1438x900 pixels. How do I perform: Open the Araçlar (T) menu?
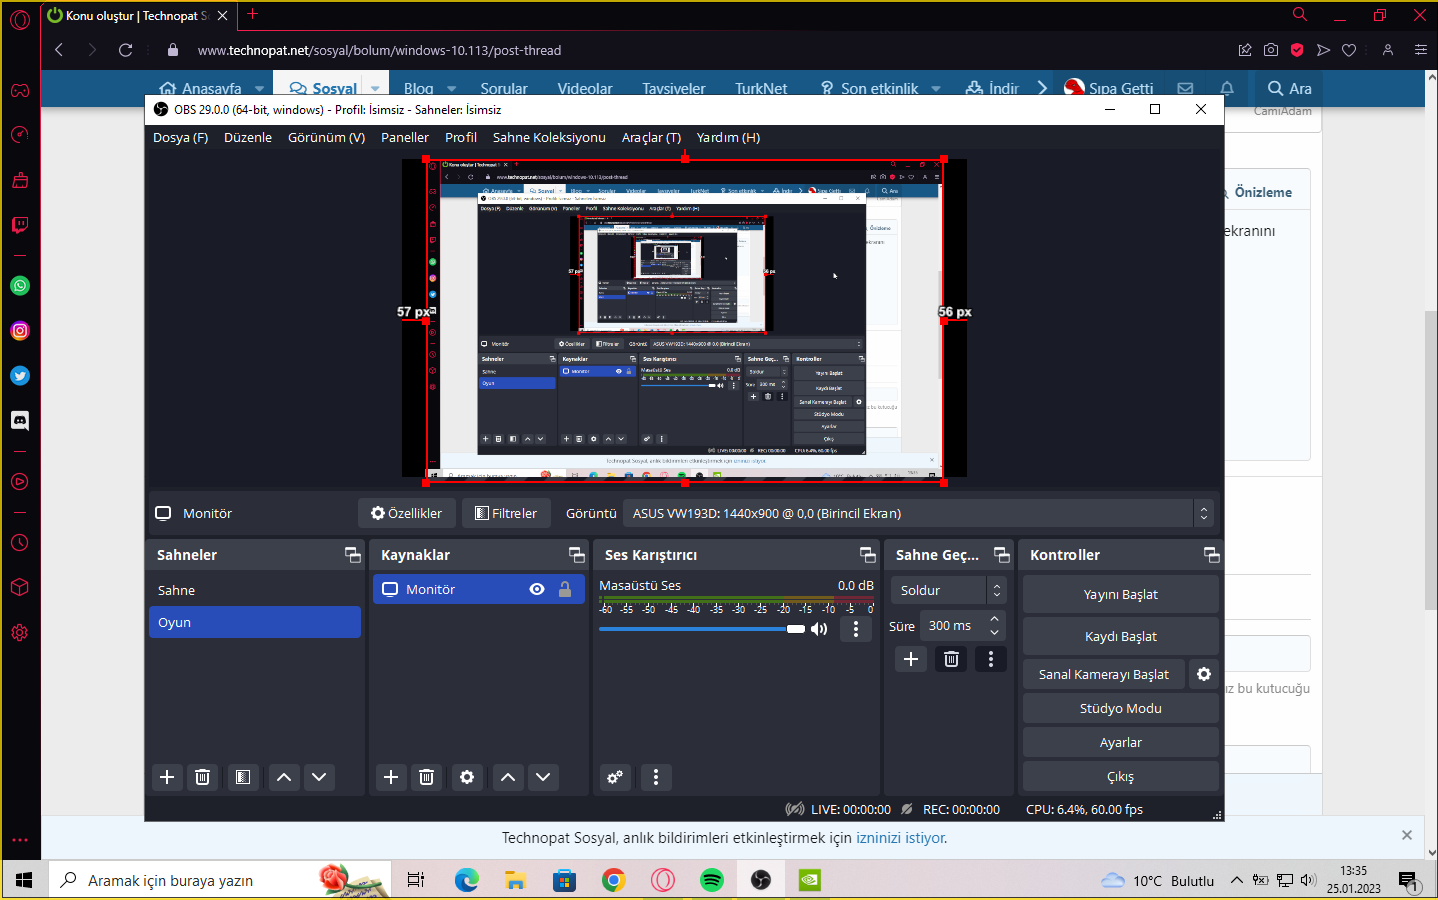pyautogui.click(x=651, y=138)
